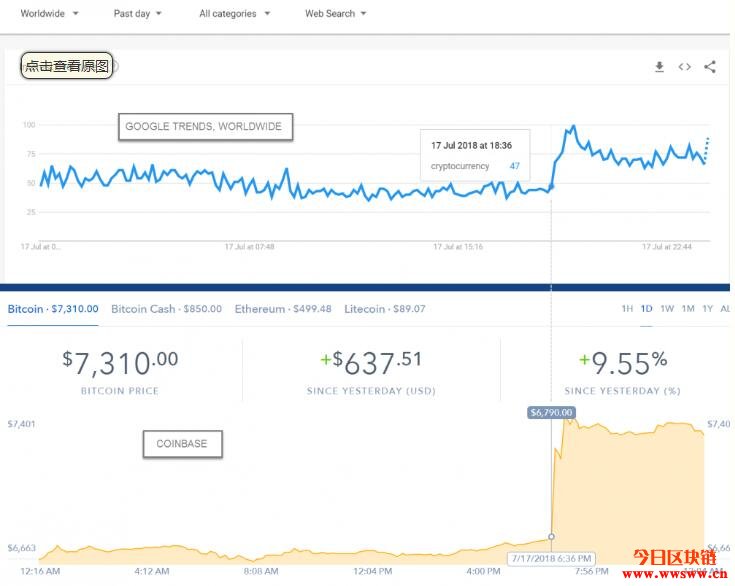Open the Worldwide region dropdown

[49, 14]
